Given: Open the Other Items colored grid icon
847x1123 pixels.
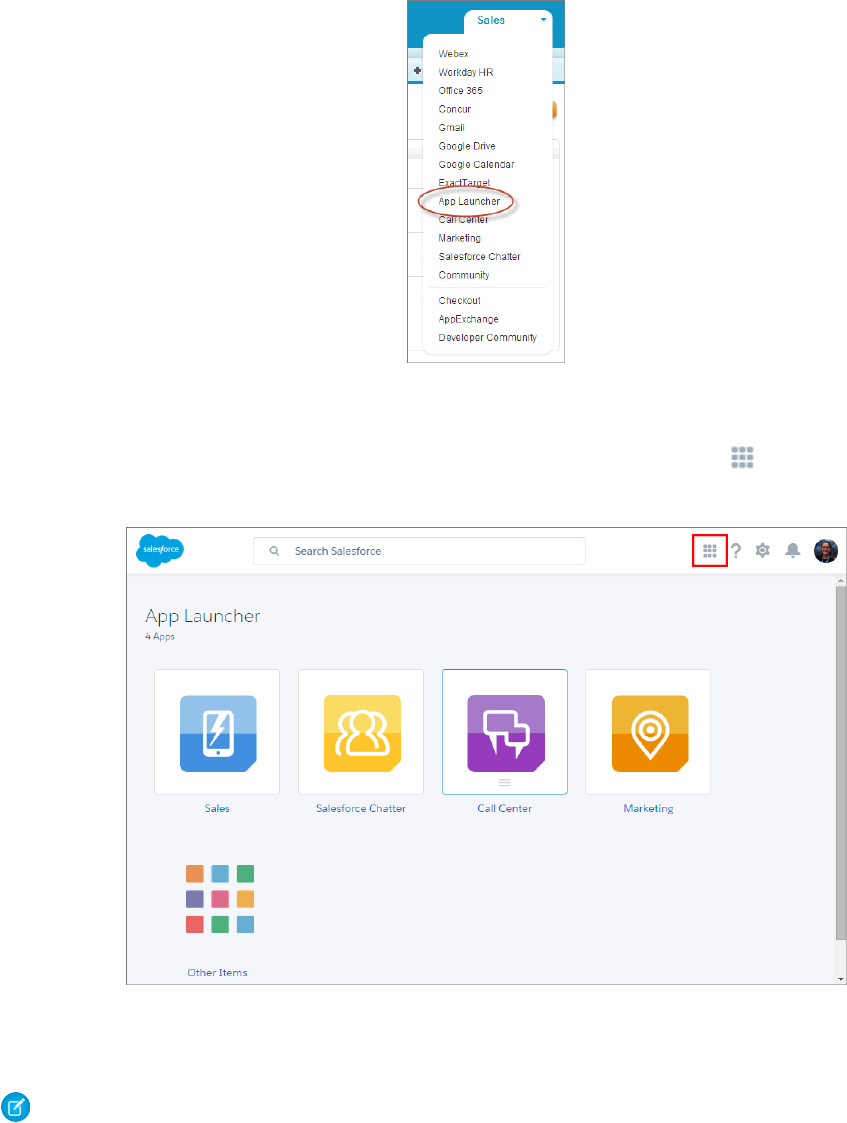Looking at the screenshot, I should click(220, 899).
